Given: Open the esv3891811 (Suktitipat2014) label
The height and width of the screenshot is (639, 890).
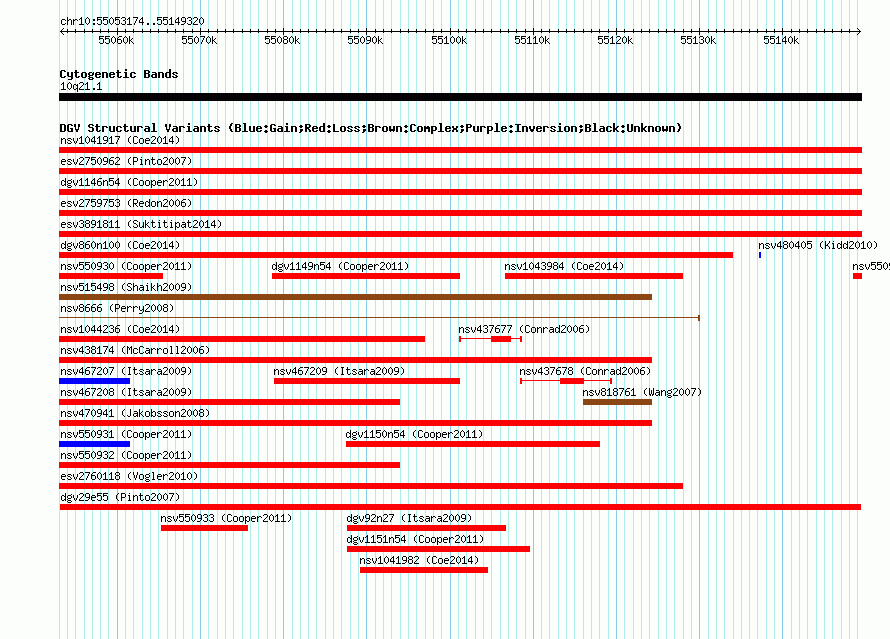Looking at the screenshot, I should [x=141, y=224].
